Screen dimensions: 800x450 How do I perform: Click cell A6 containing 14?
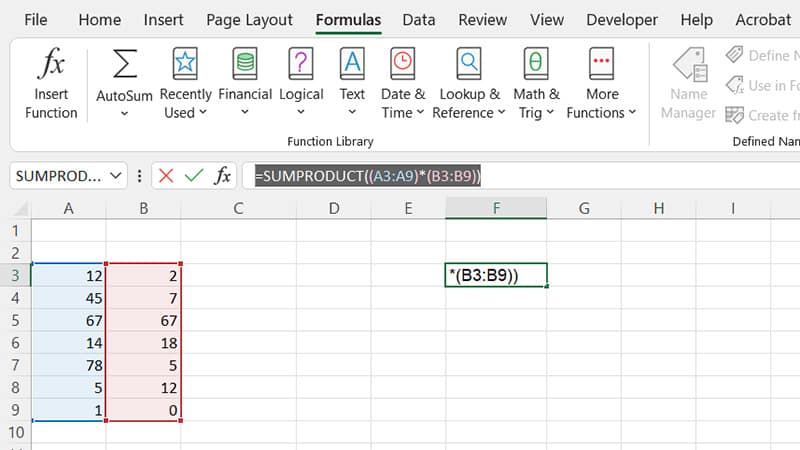[x=68, y=343]
